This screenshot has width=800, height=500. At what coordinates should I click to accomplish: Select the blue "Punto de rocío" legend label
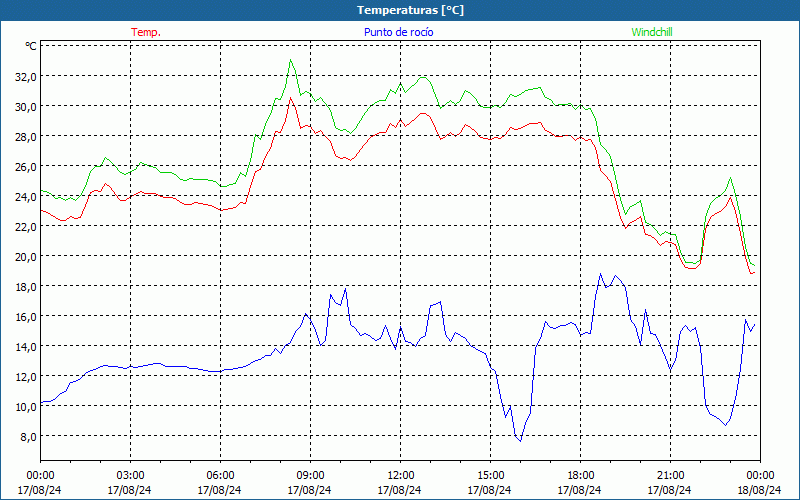click(398, 32)
